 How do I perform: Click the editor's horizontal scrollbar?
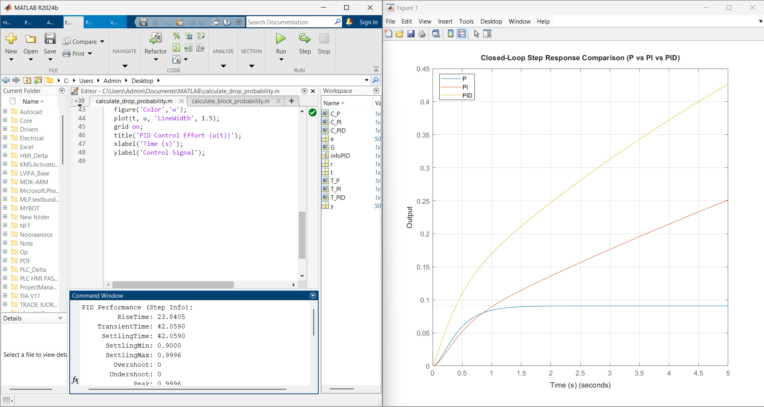click(173, 285)
